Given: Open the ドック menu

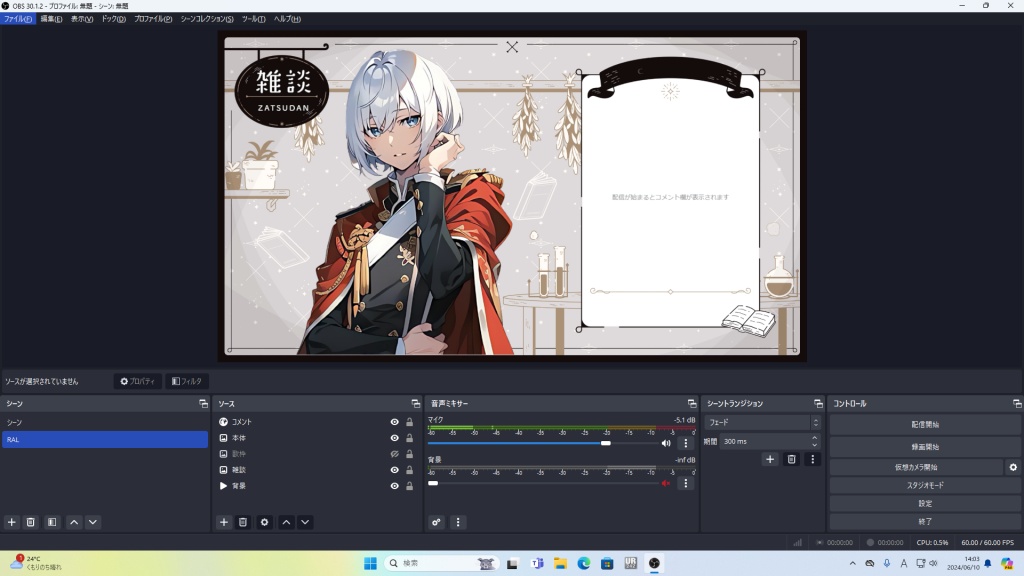Looking at the screenshot, I should (113, 19).
